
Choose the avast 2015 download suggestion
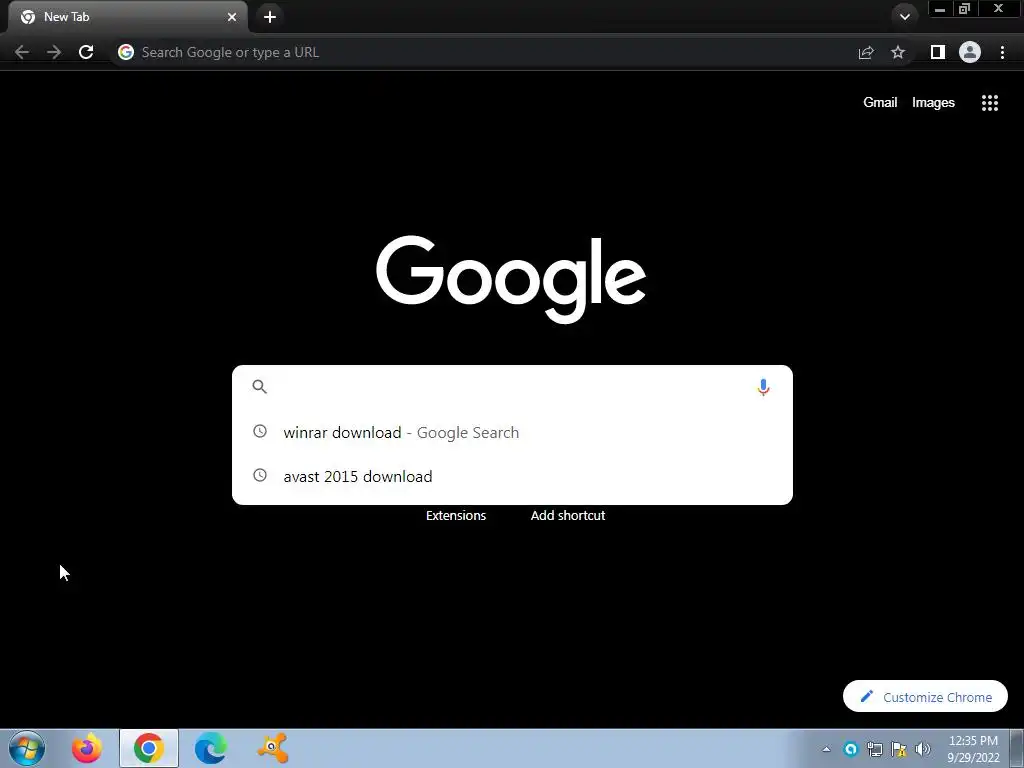512,476
